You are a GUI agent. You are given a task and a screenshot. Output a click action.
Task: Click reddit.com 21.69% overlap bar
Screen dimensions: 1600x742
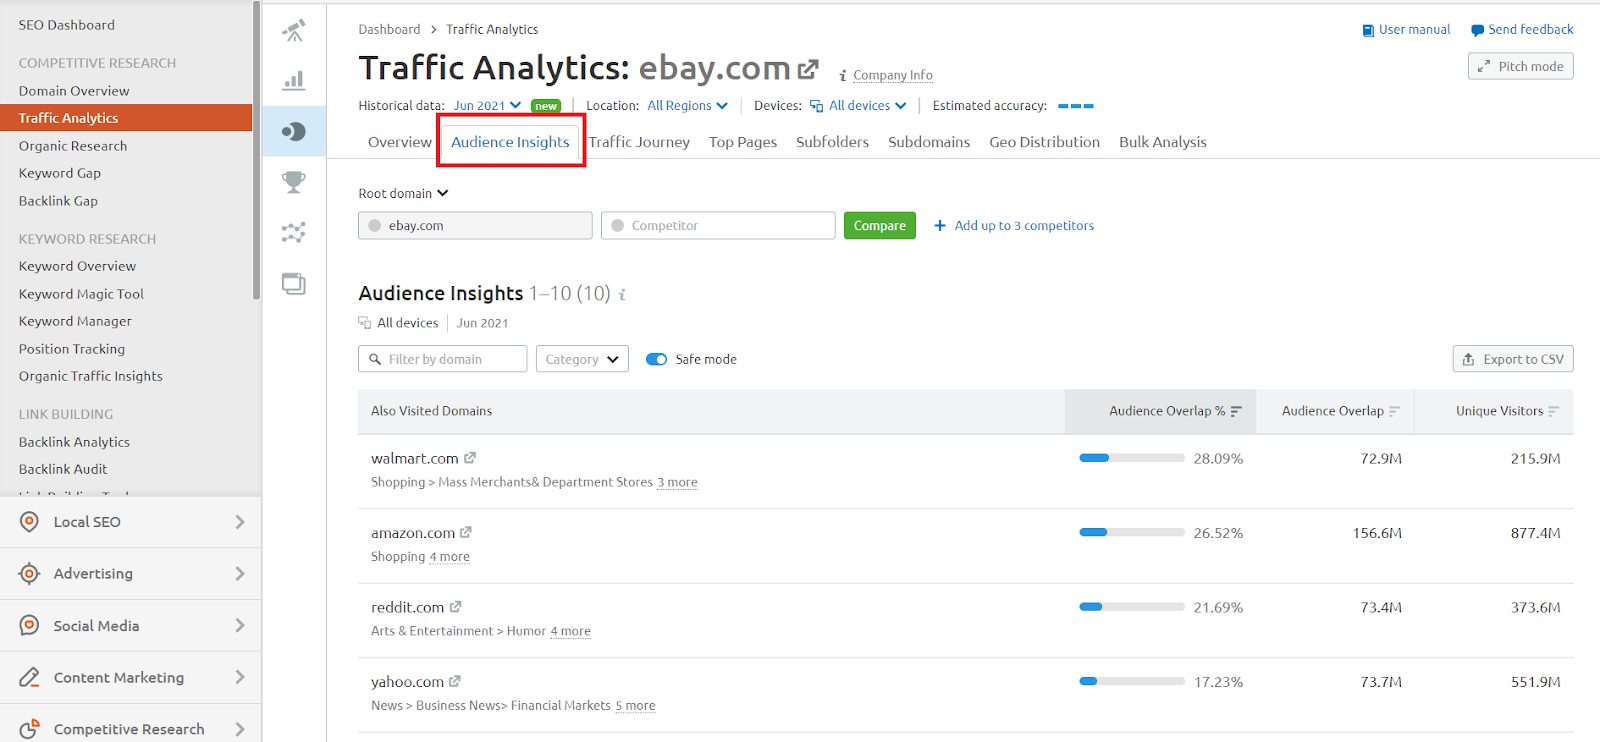coord(1132,607)
